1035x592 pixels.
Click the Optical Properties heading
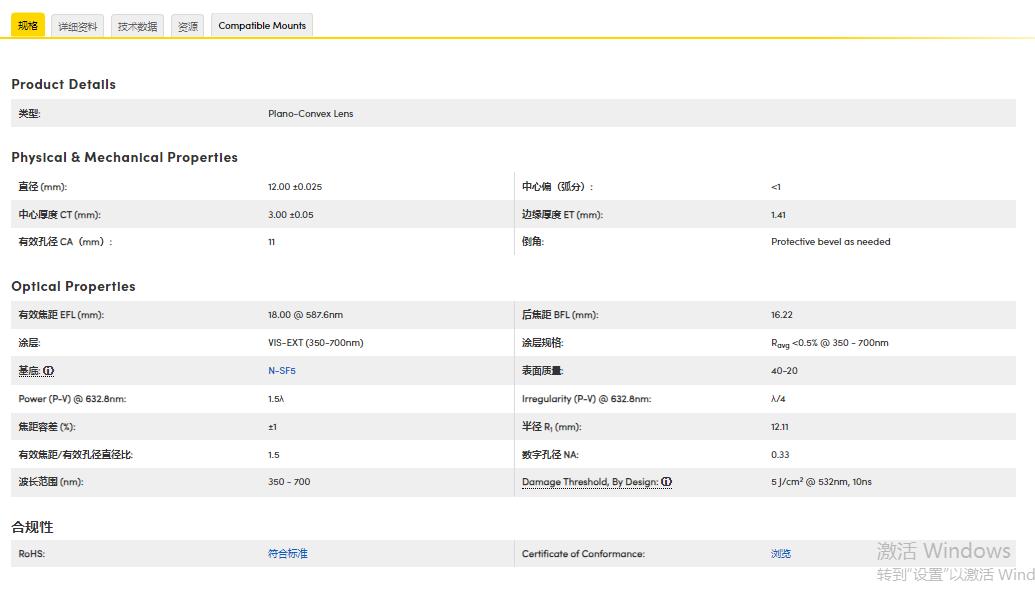tap(74, 287)
